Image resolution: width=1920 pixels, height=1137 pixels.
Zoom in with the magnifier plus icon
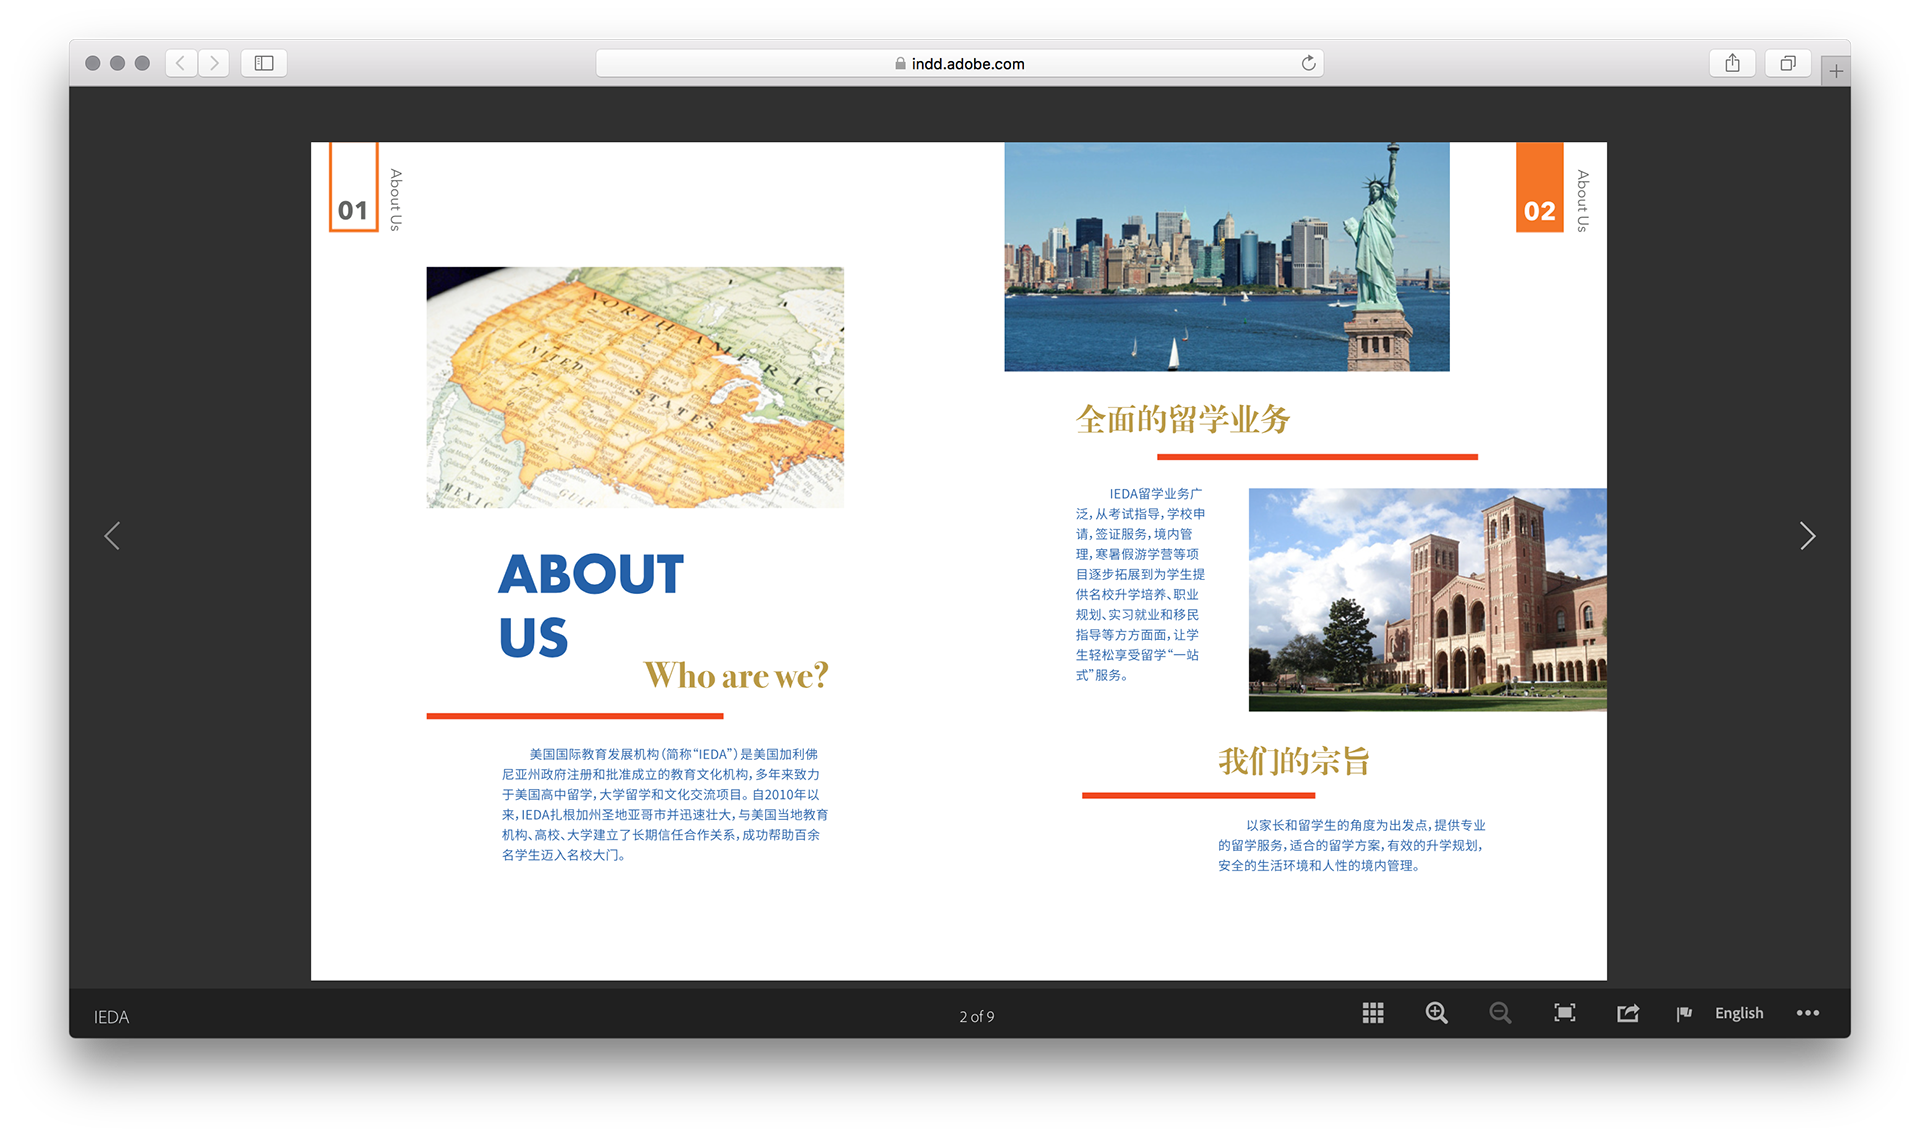pyautogui.click(x=1437, y=1013)
